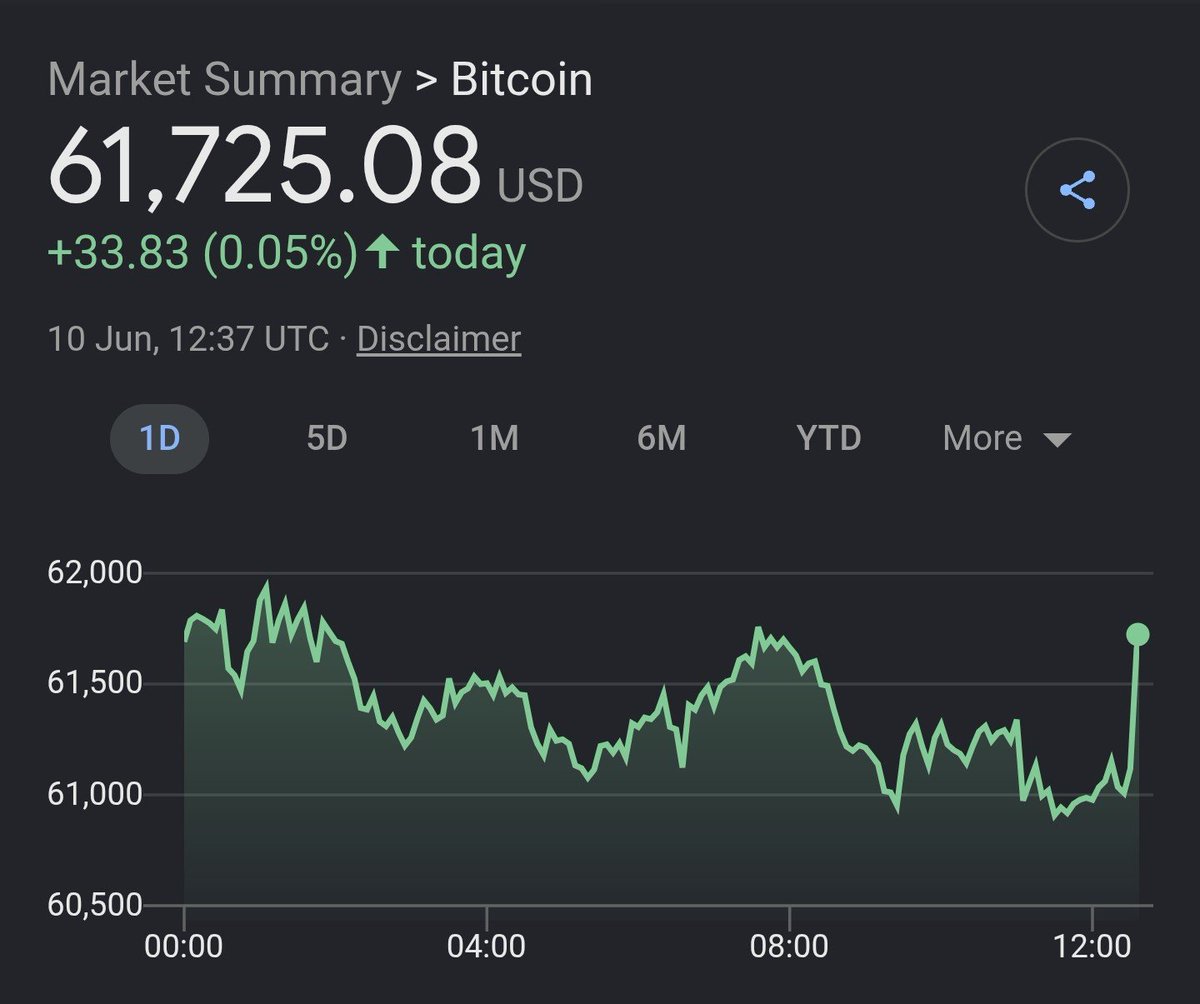Switch to the 1M chart range
This screenshot has height=1004, width=1200.
(x=495, y=438)
